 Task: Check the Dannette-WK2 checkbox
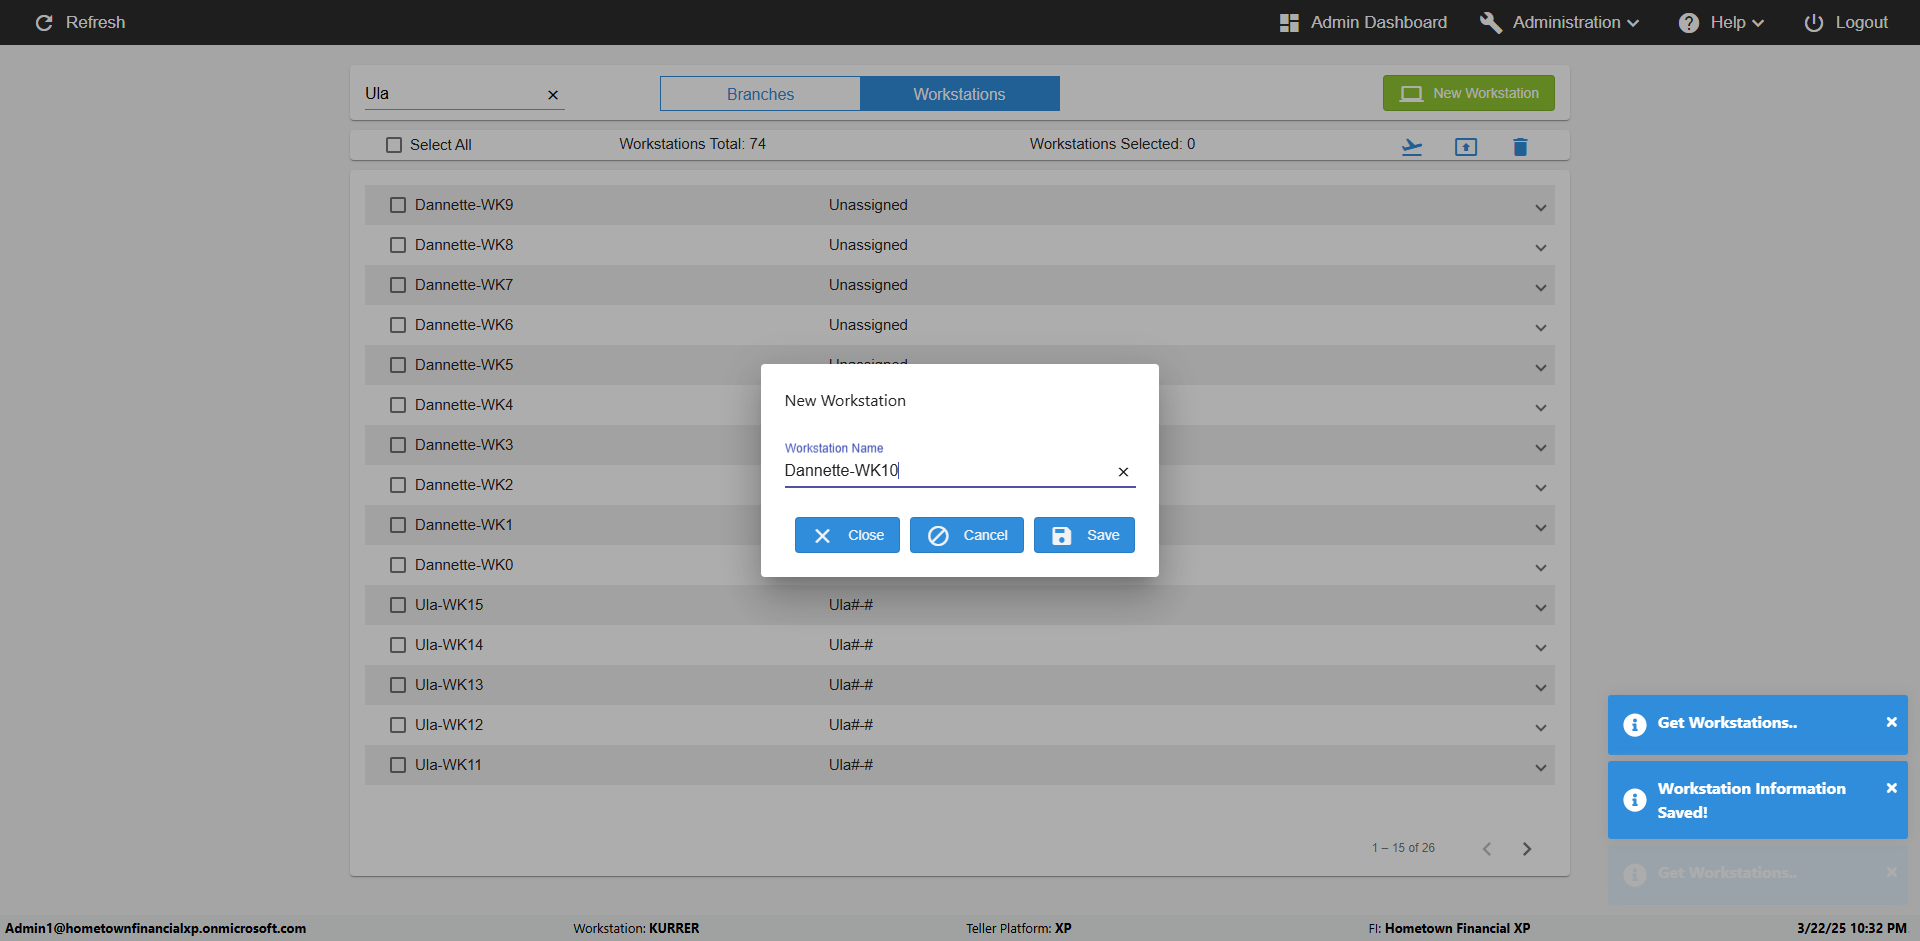(x=398, y=485)
